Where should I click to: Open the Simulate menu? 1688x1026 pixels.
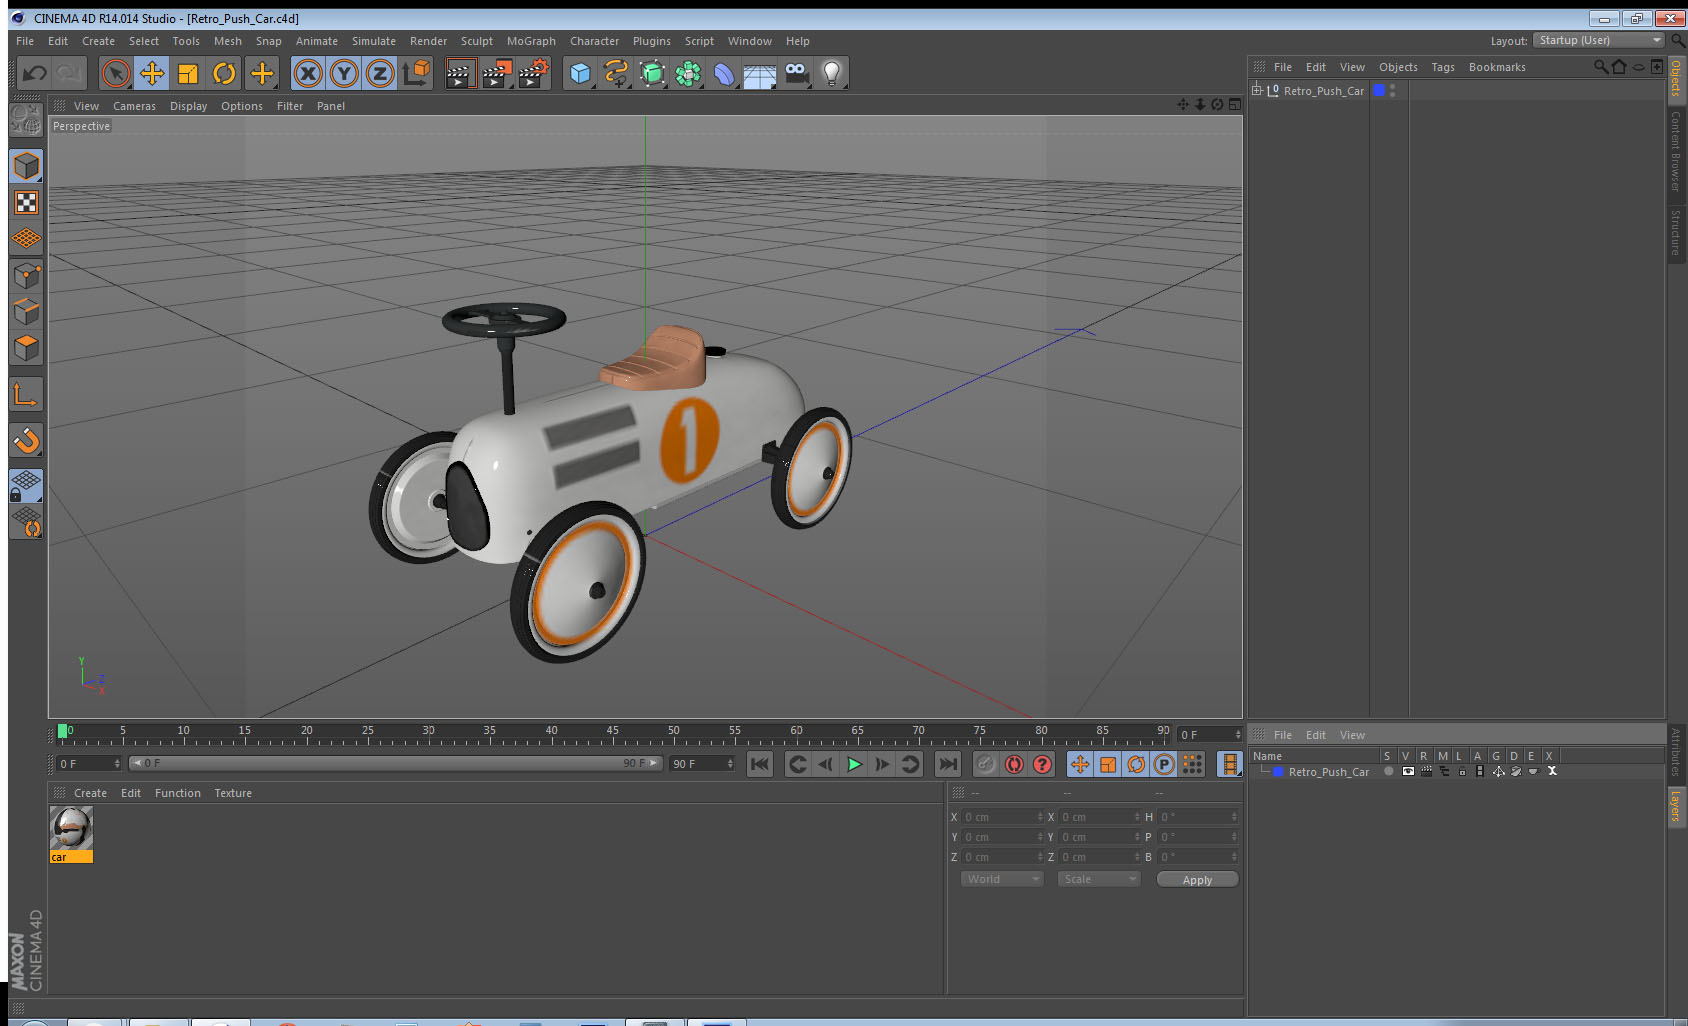[374, 41]
